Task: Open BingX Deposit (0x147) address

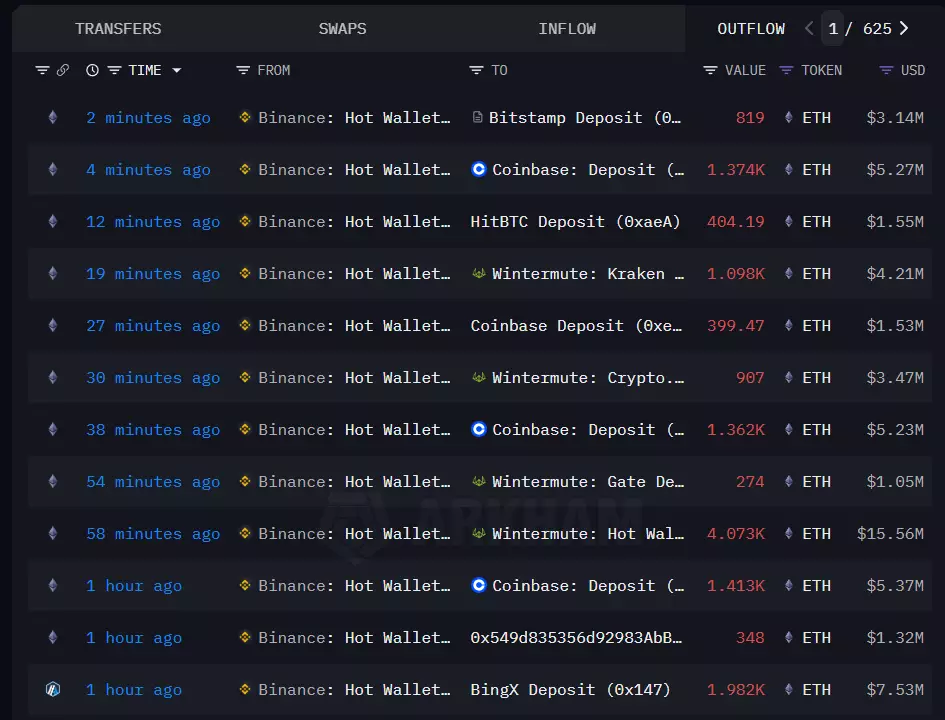Action: tap(570, 689)
